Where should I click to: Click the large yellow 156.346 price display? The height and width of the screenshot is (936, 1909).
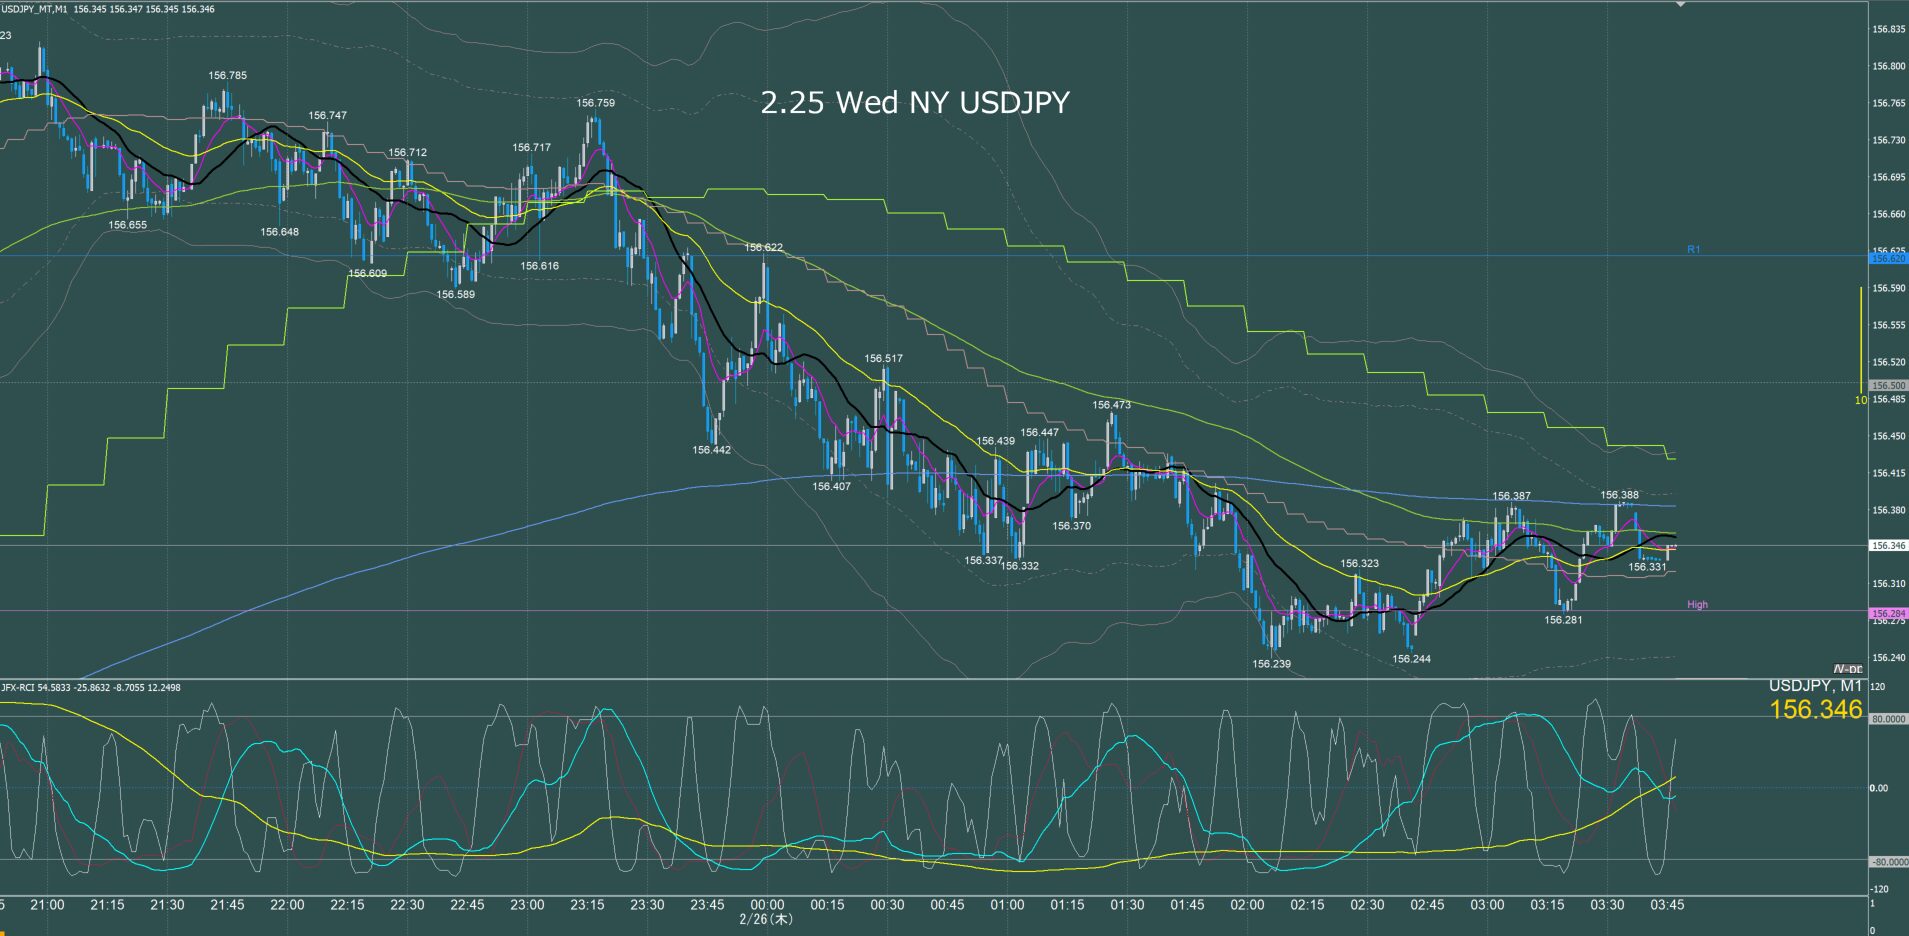click(1815, 709)
